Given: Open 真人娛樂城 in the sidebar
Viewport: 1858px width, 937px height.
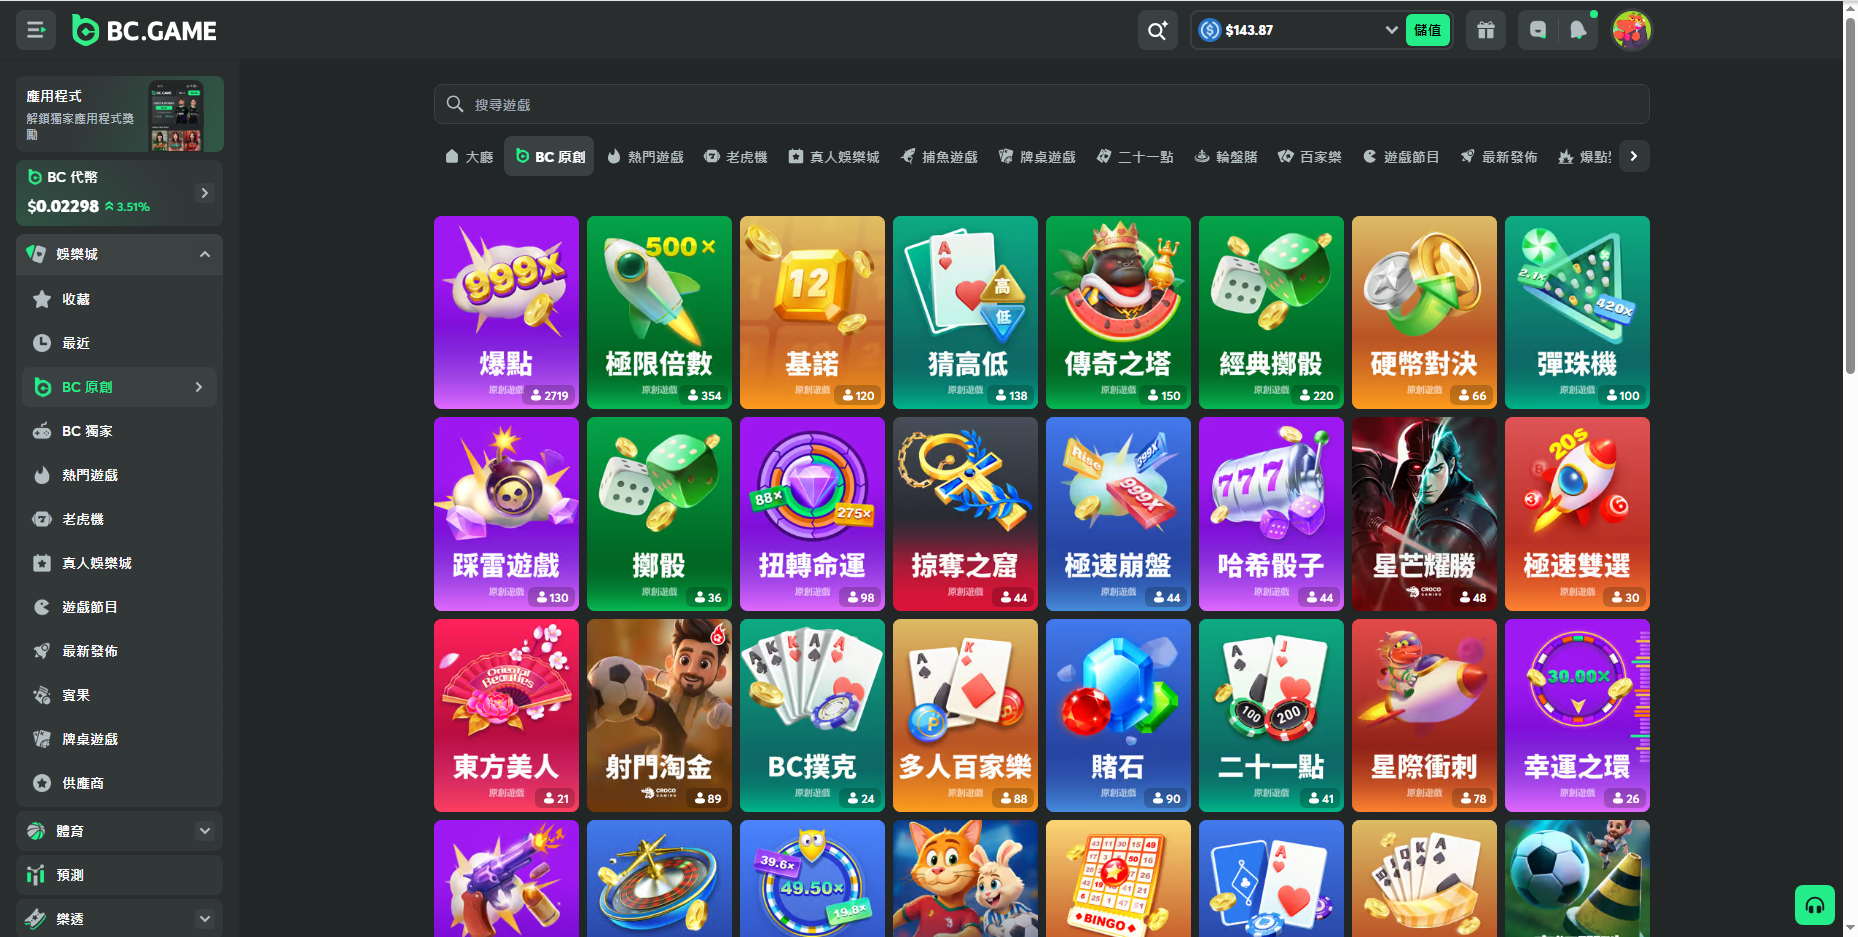Looking at the screenshot, I should click(x=120, y=563).
